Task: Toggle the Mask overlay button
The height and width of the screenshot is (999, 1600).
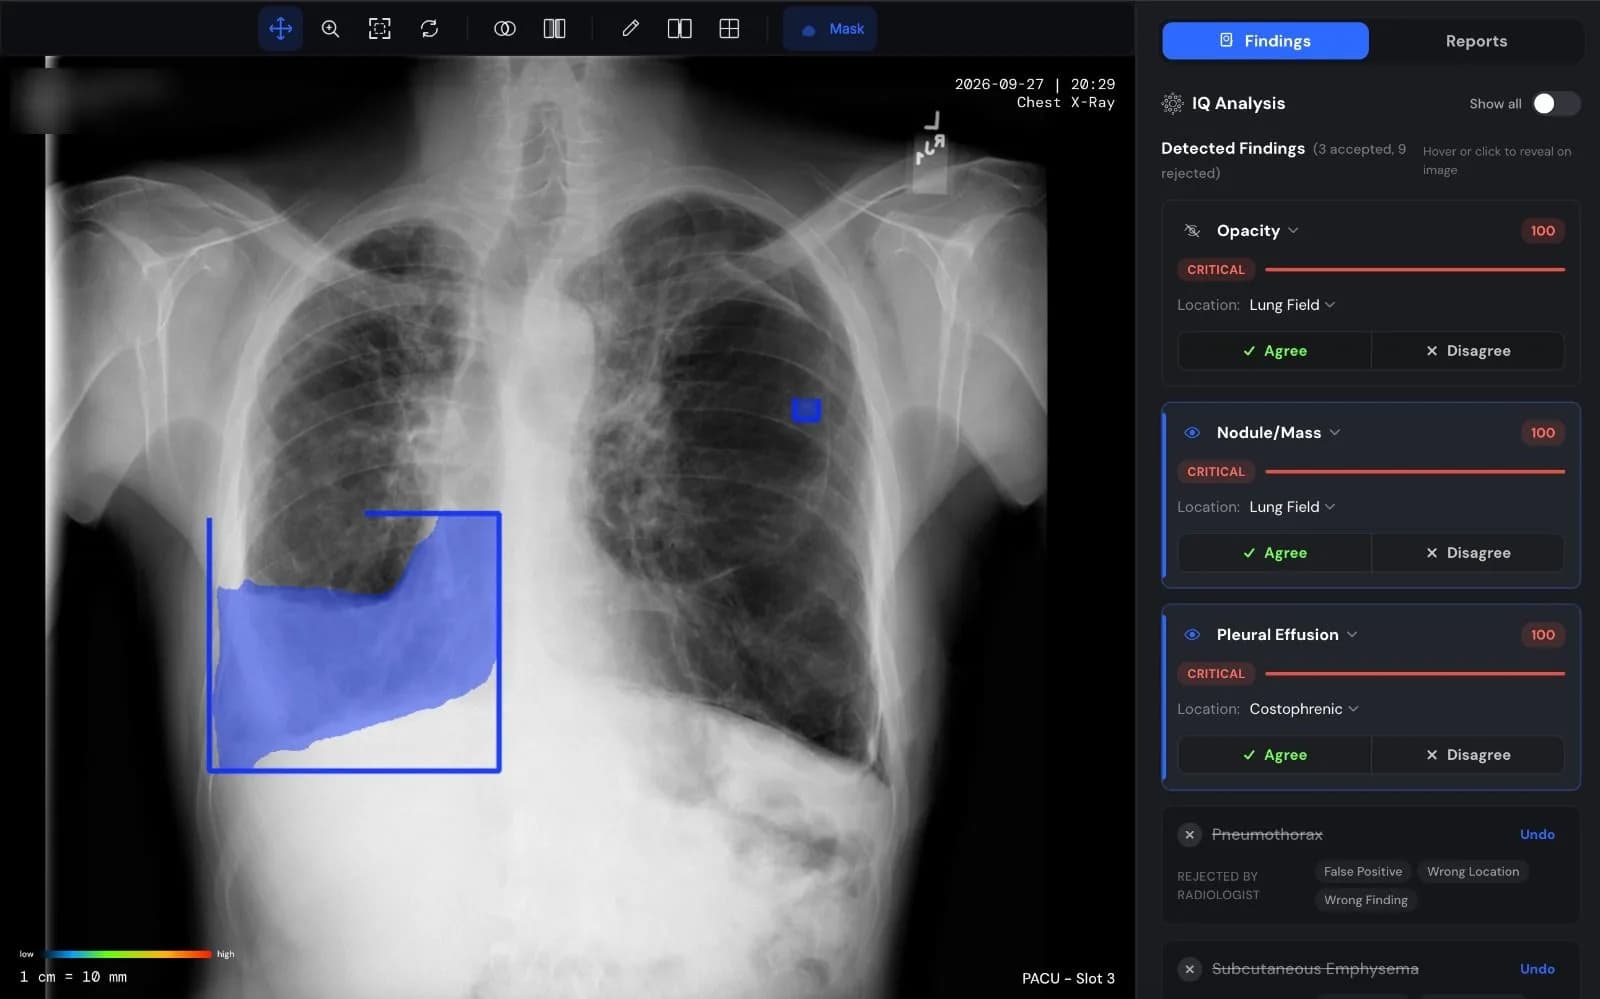Action: [831, 29]
